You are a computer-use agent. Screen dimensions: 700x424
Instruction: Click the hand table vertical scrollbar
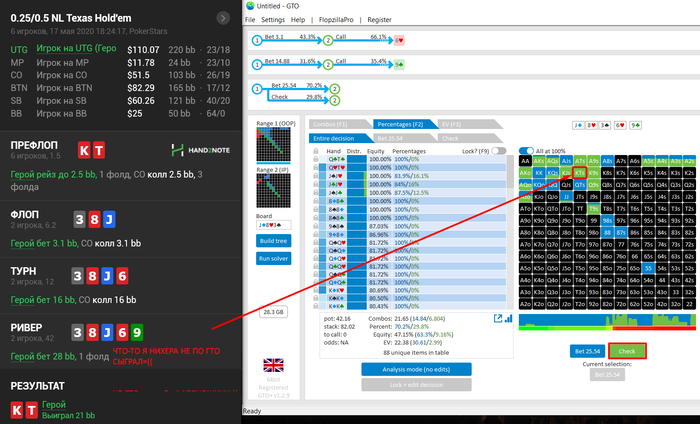coord(510,232)
